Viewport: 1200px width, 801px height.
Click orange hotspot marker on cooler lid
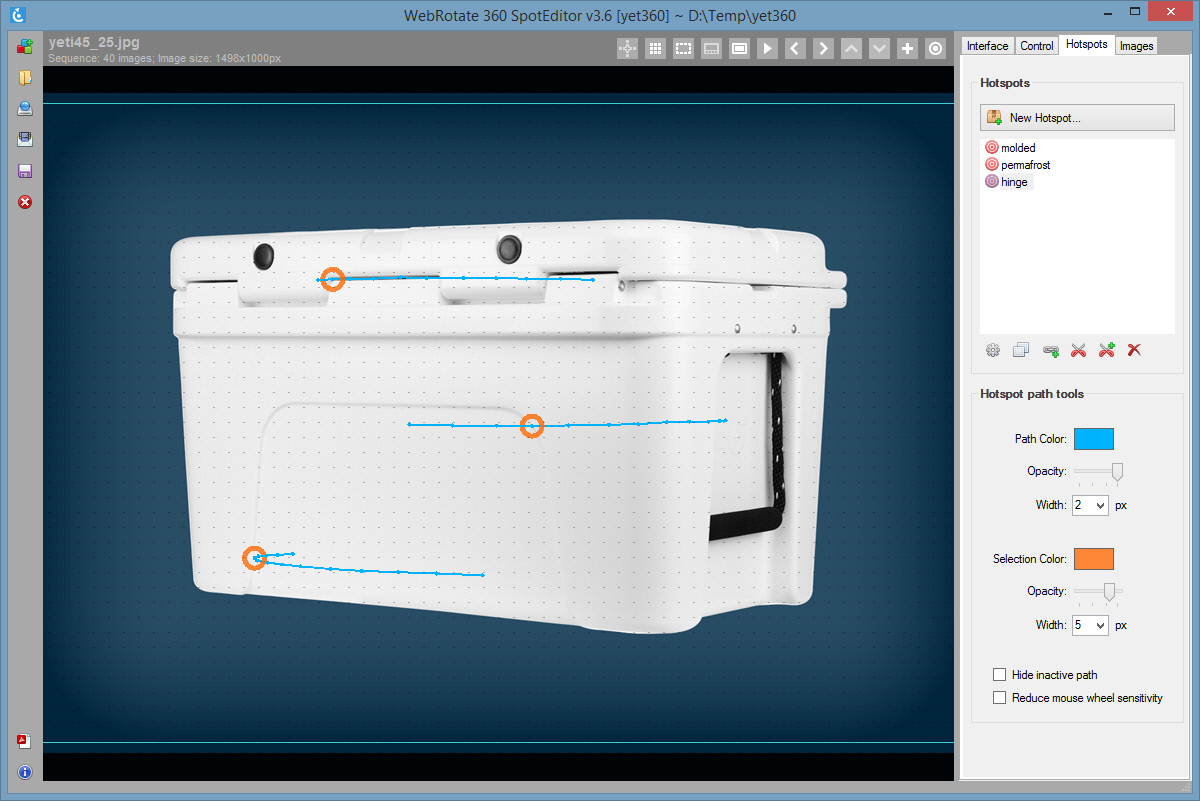coord(332,279)
